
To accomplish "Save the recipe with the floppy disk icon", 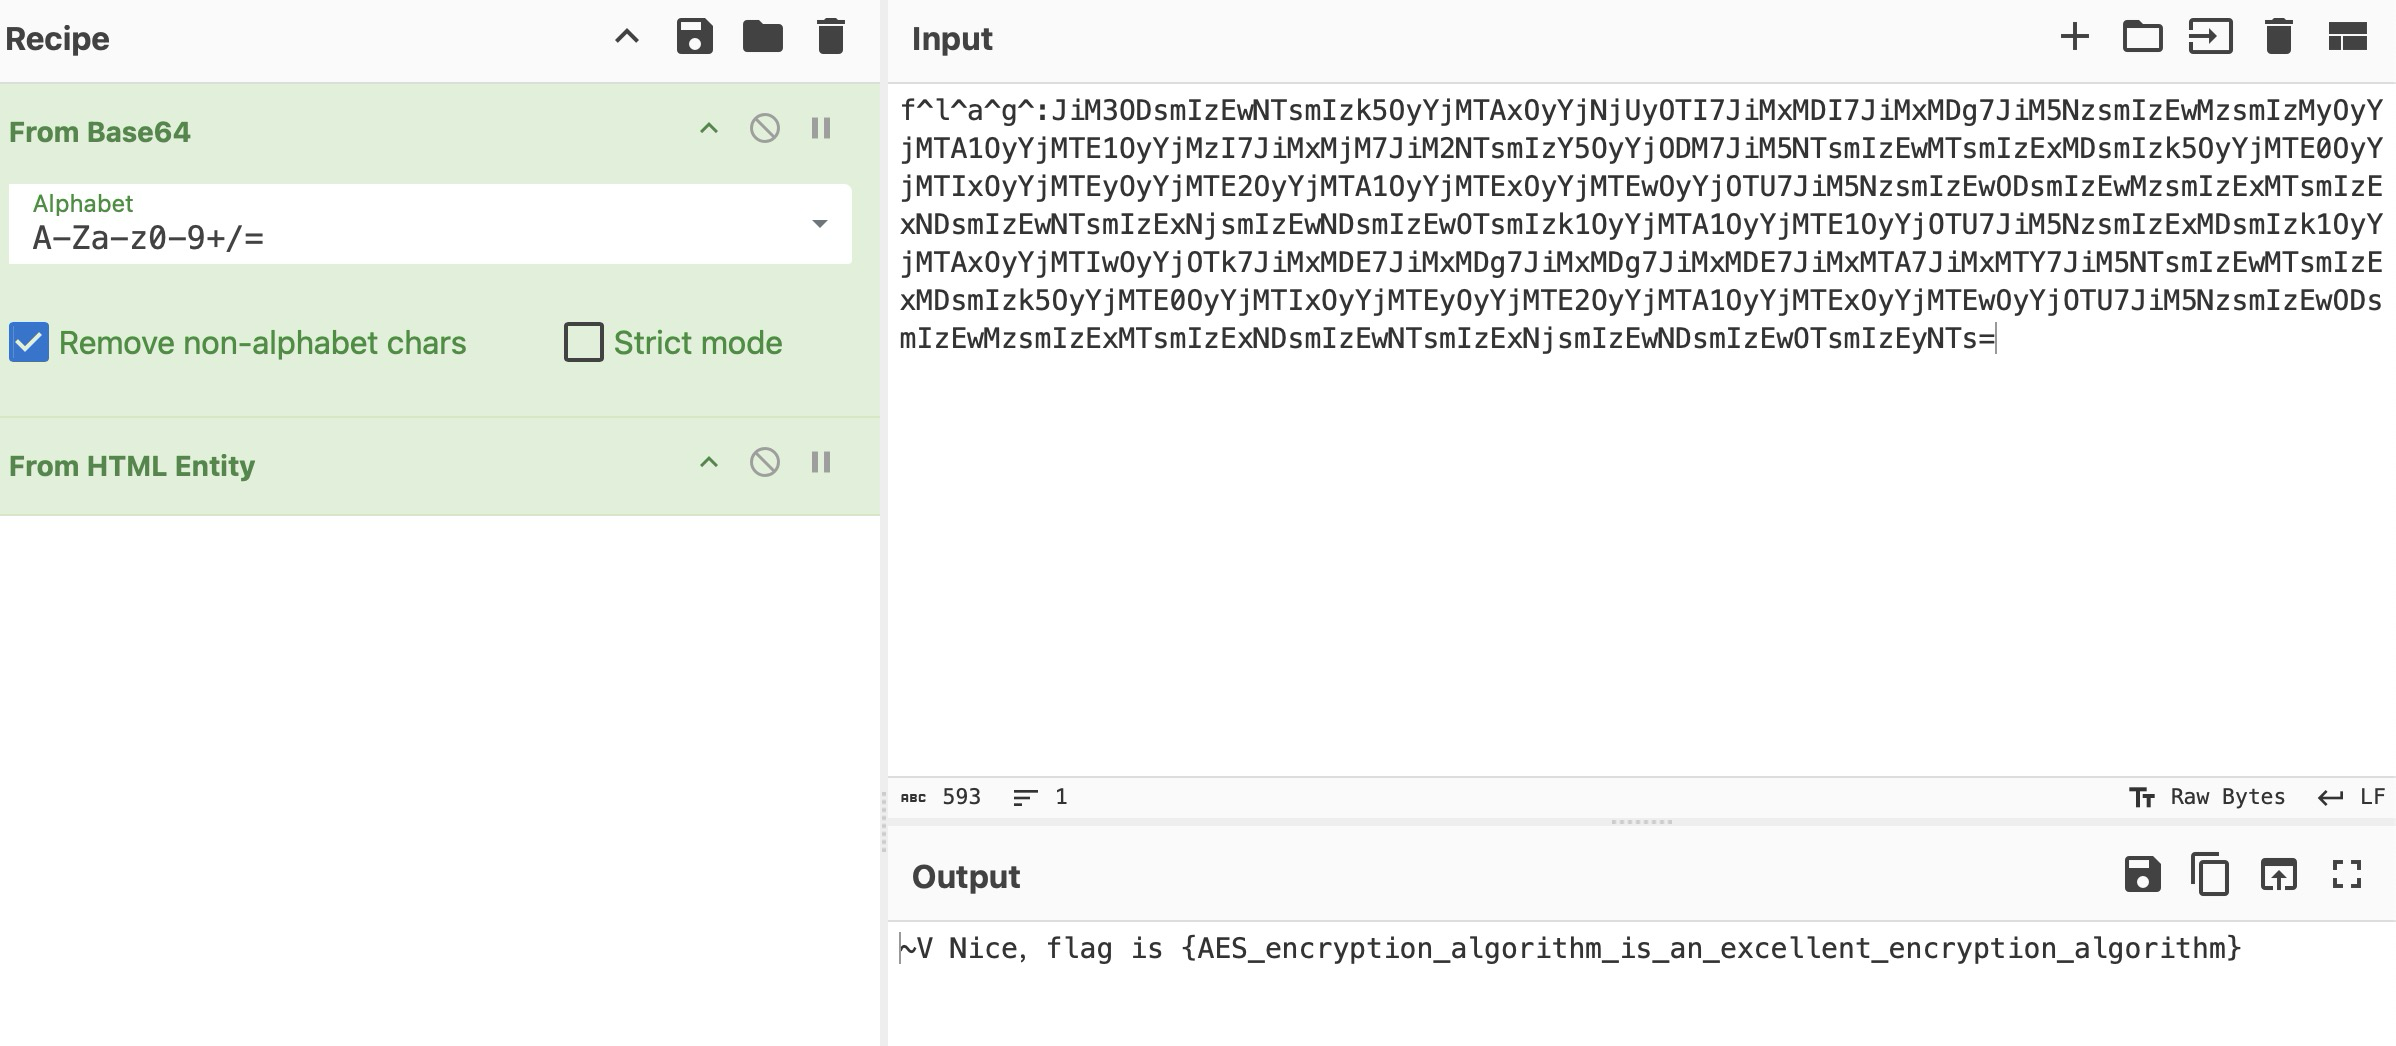I will (x=695, y=37).
